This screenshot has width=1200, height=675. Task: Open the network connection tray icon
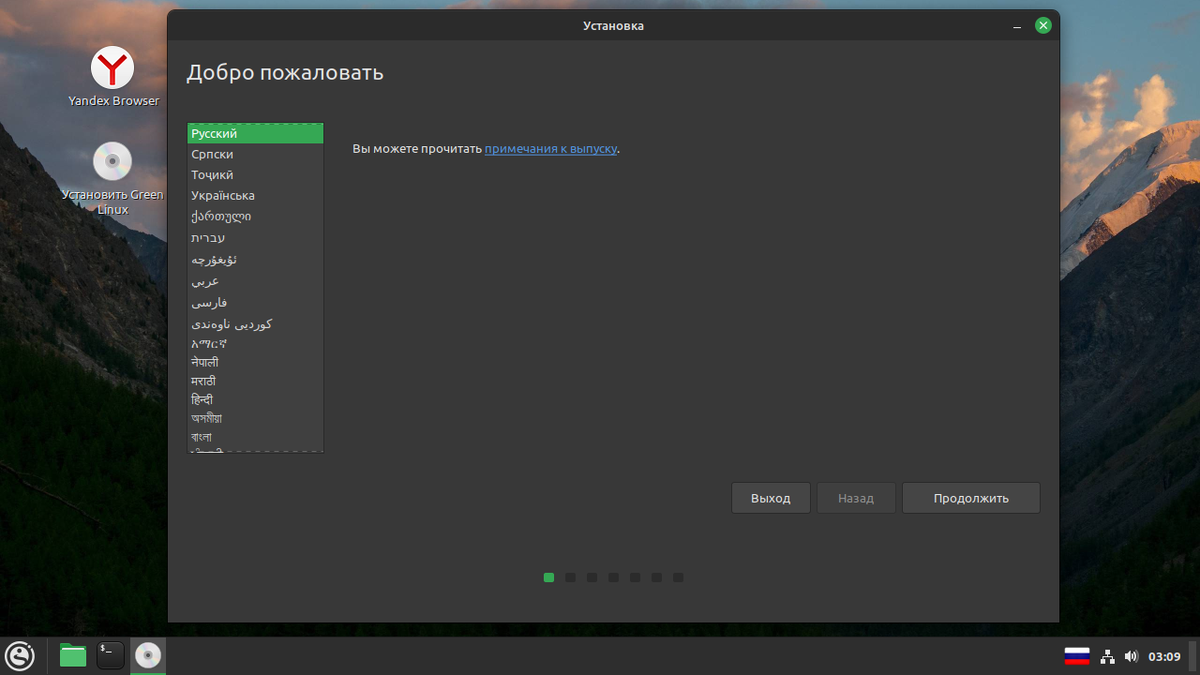pyautogui.click(x=1107, y=657)
